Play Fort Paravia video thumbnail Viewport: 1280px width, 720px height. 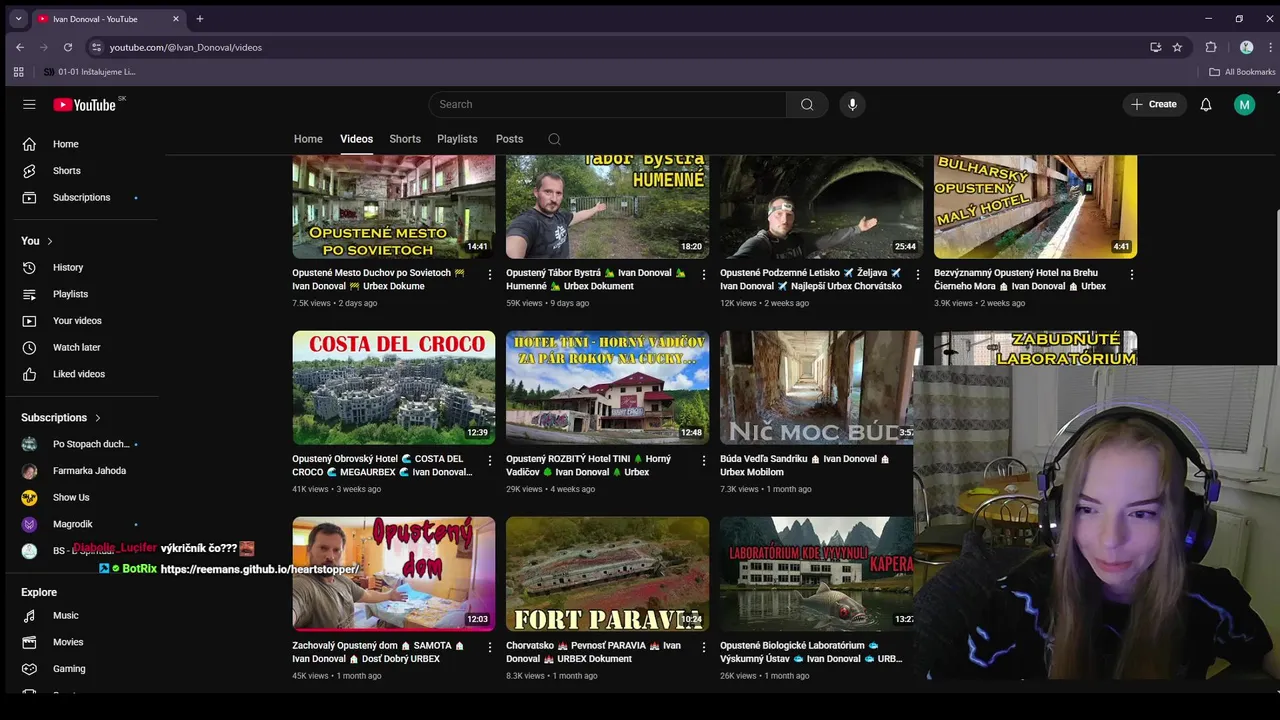[x=608, y=574]
